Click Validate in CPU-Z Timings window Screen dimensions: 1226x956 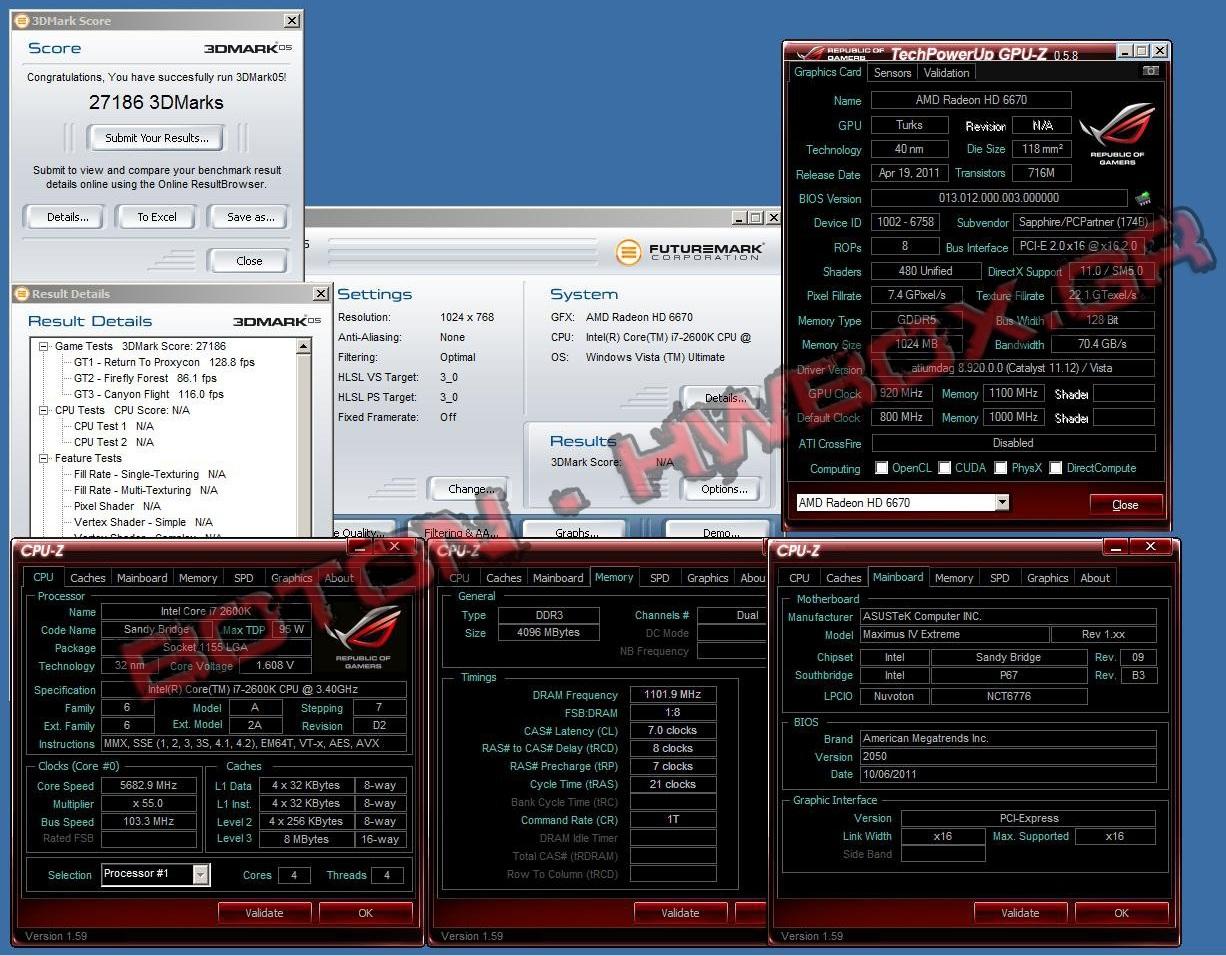(680, 912)
